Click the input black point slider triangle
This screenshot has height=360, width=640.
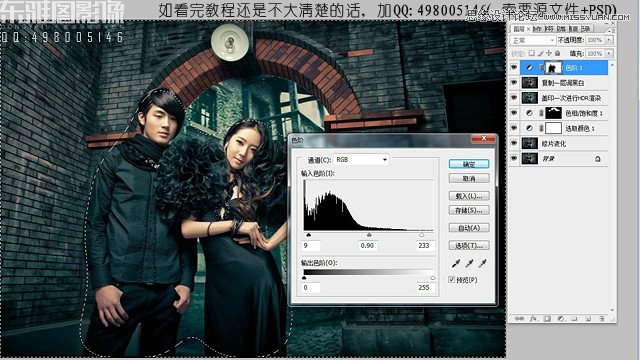point(309,235)
